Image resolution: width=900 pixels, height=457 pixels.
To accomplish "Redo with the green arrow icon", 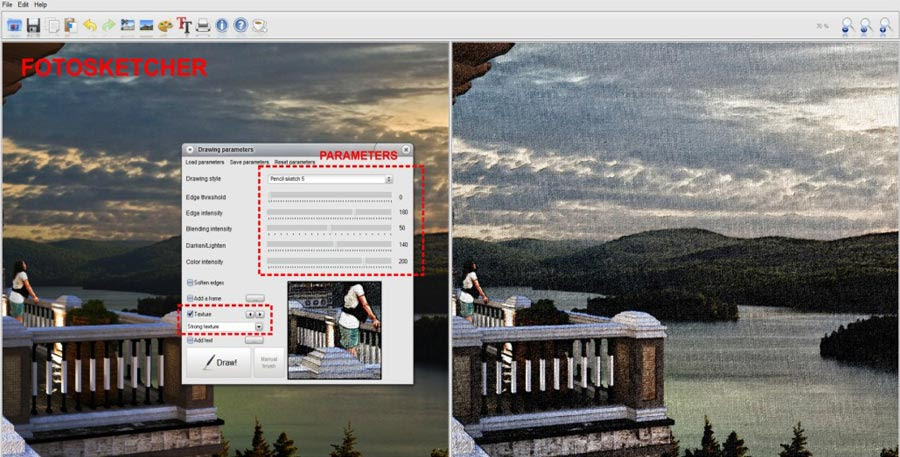I will pyautogui.click(x=108, y=25).
